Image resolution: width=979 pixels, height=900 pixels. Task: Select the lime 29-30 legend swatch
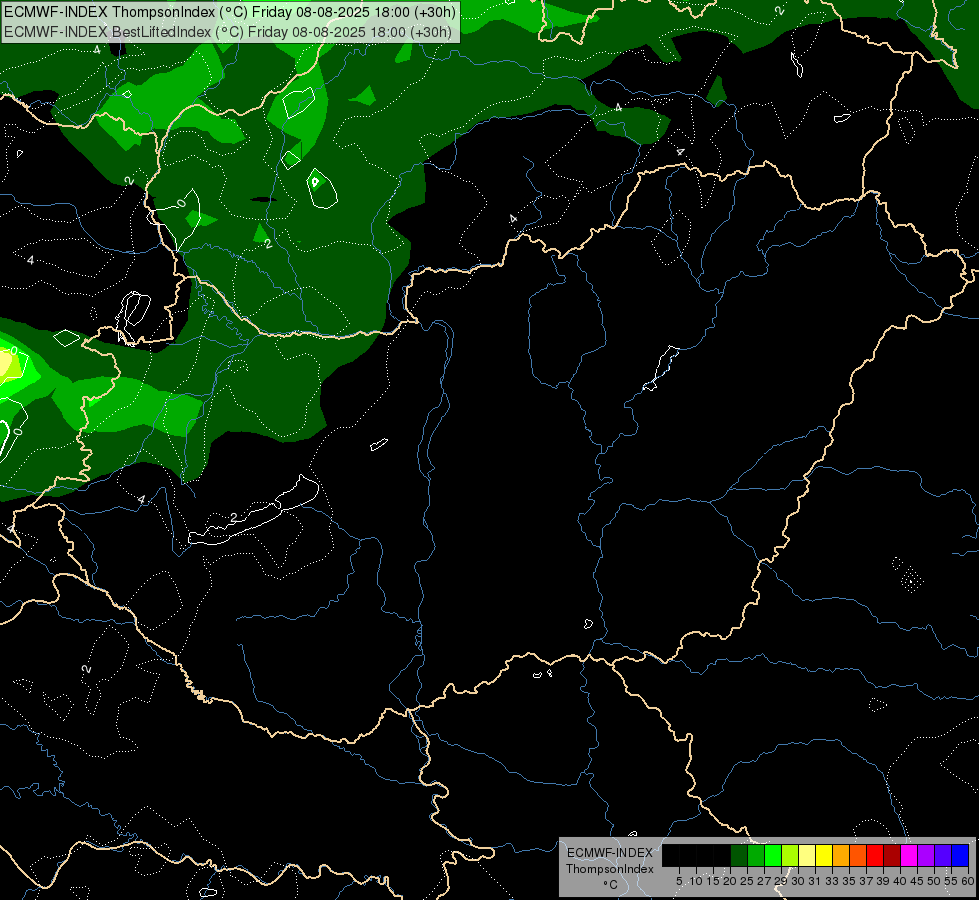pos(790,855)
